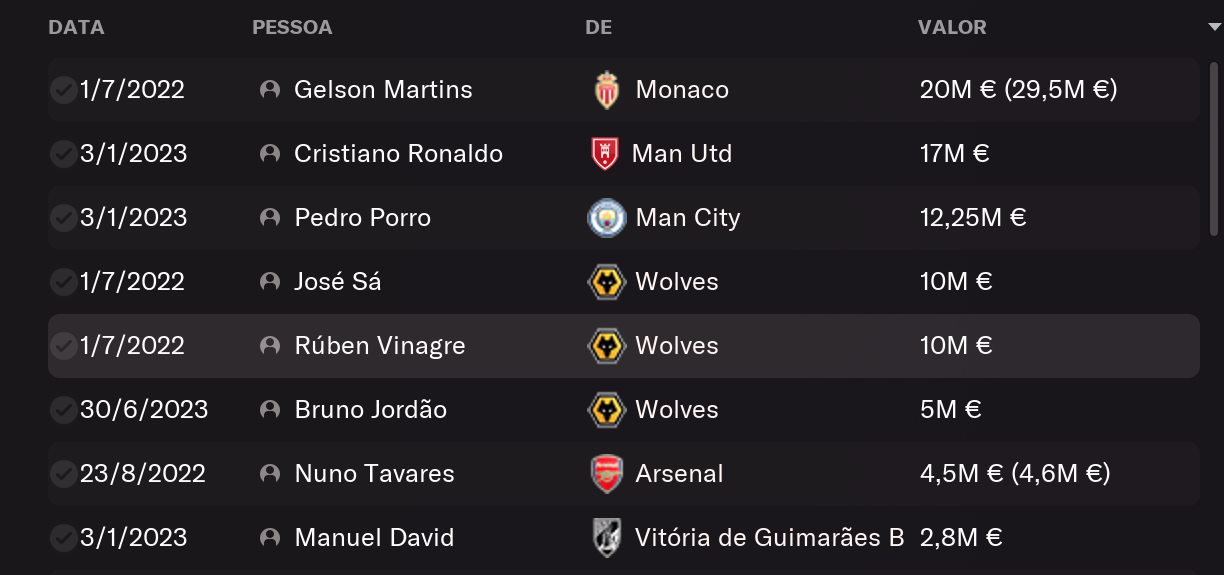Sort by the DATA column header

pyautogui.click(x=76, y=28)
